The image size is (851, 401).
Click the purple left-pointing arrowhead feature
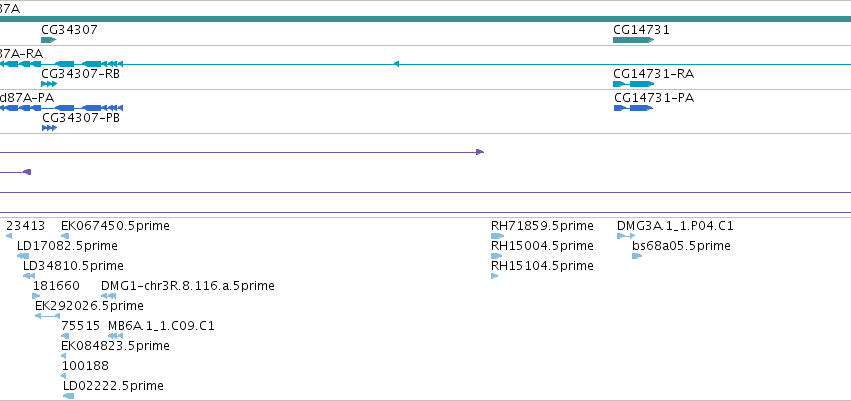(x=27, y=172)
